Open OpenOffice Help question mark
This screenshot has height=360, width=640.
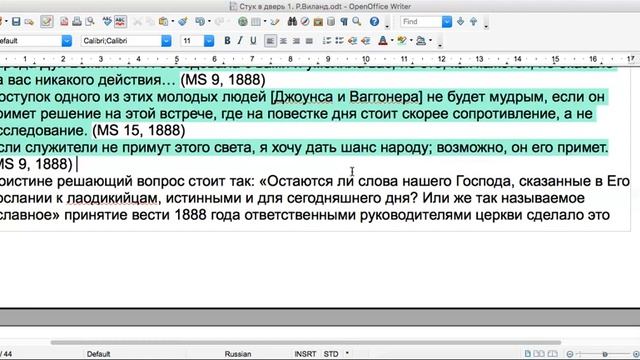pos(374,22)
